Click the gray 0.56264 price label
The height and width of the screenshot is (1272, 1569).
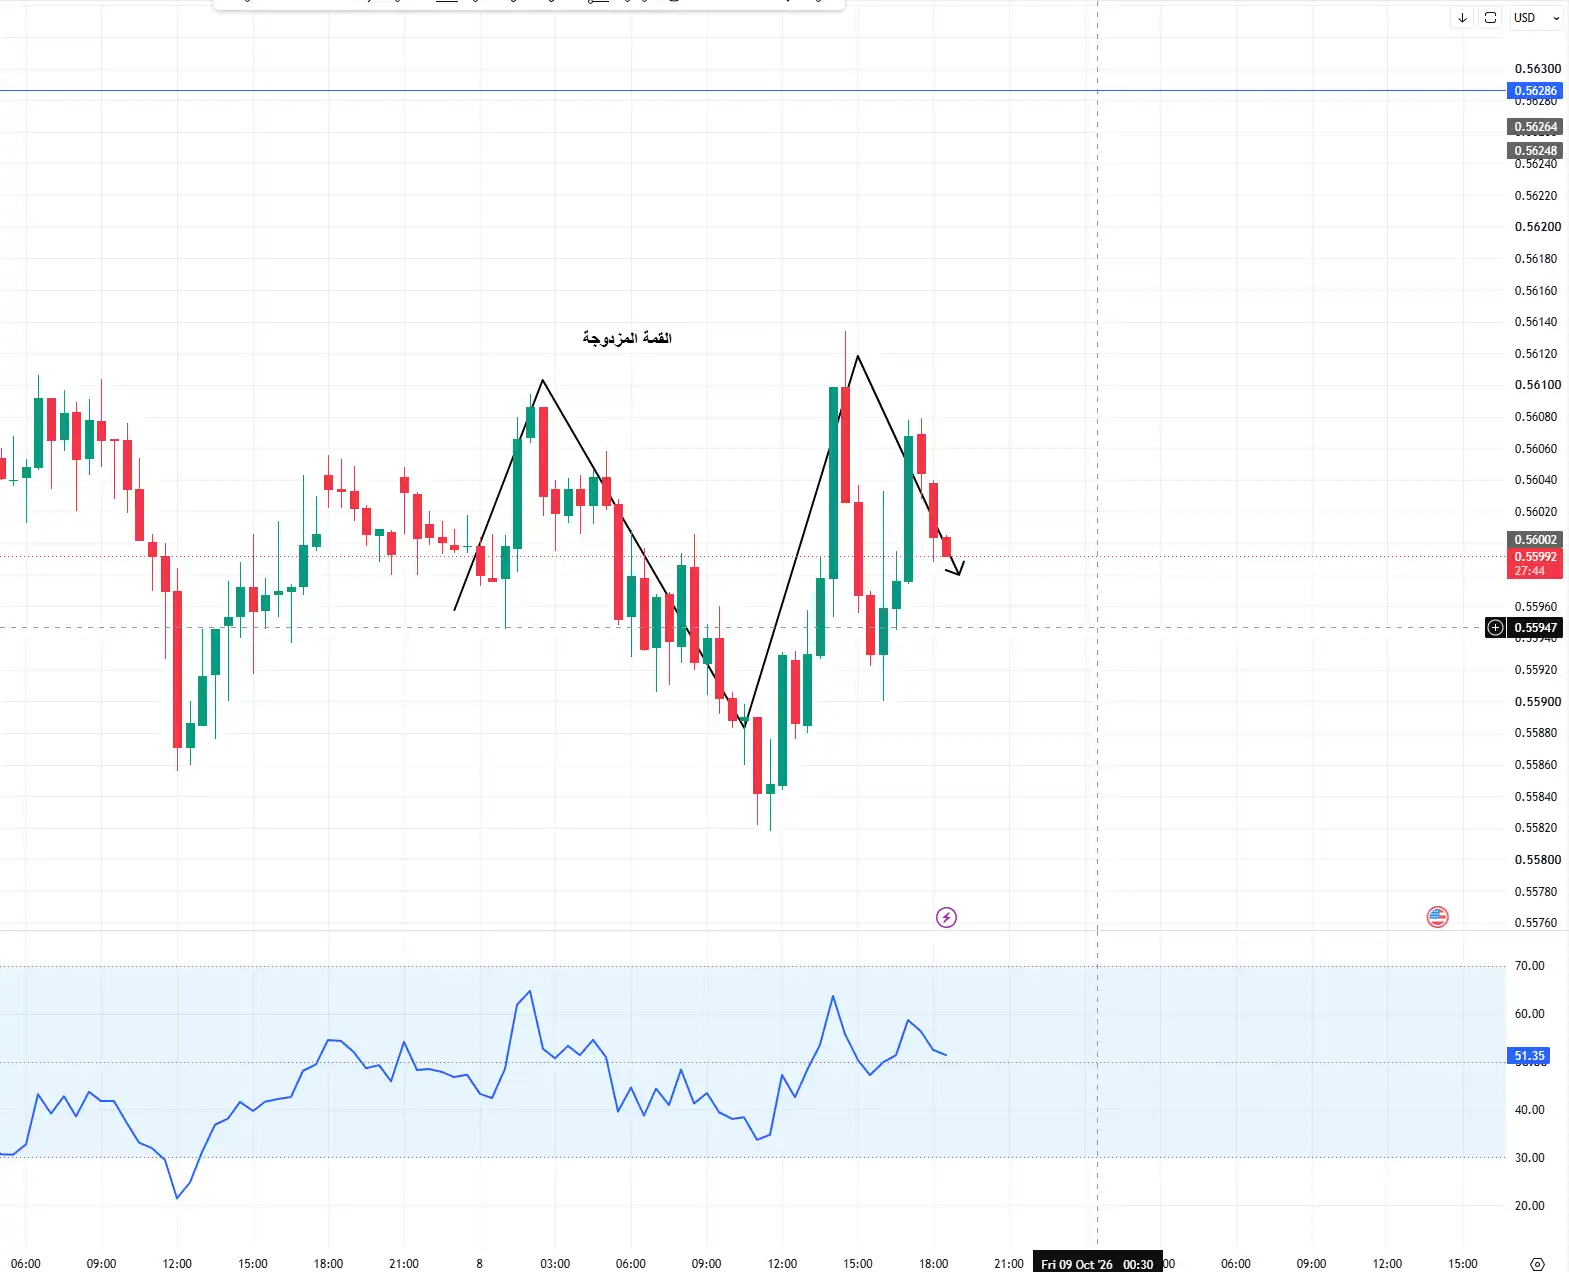(1535, 127)
